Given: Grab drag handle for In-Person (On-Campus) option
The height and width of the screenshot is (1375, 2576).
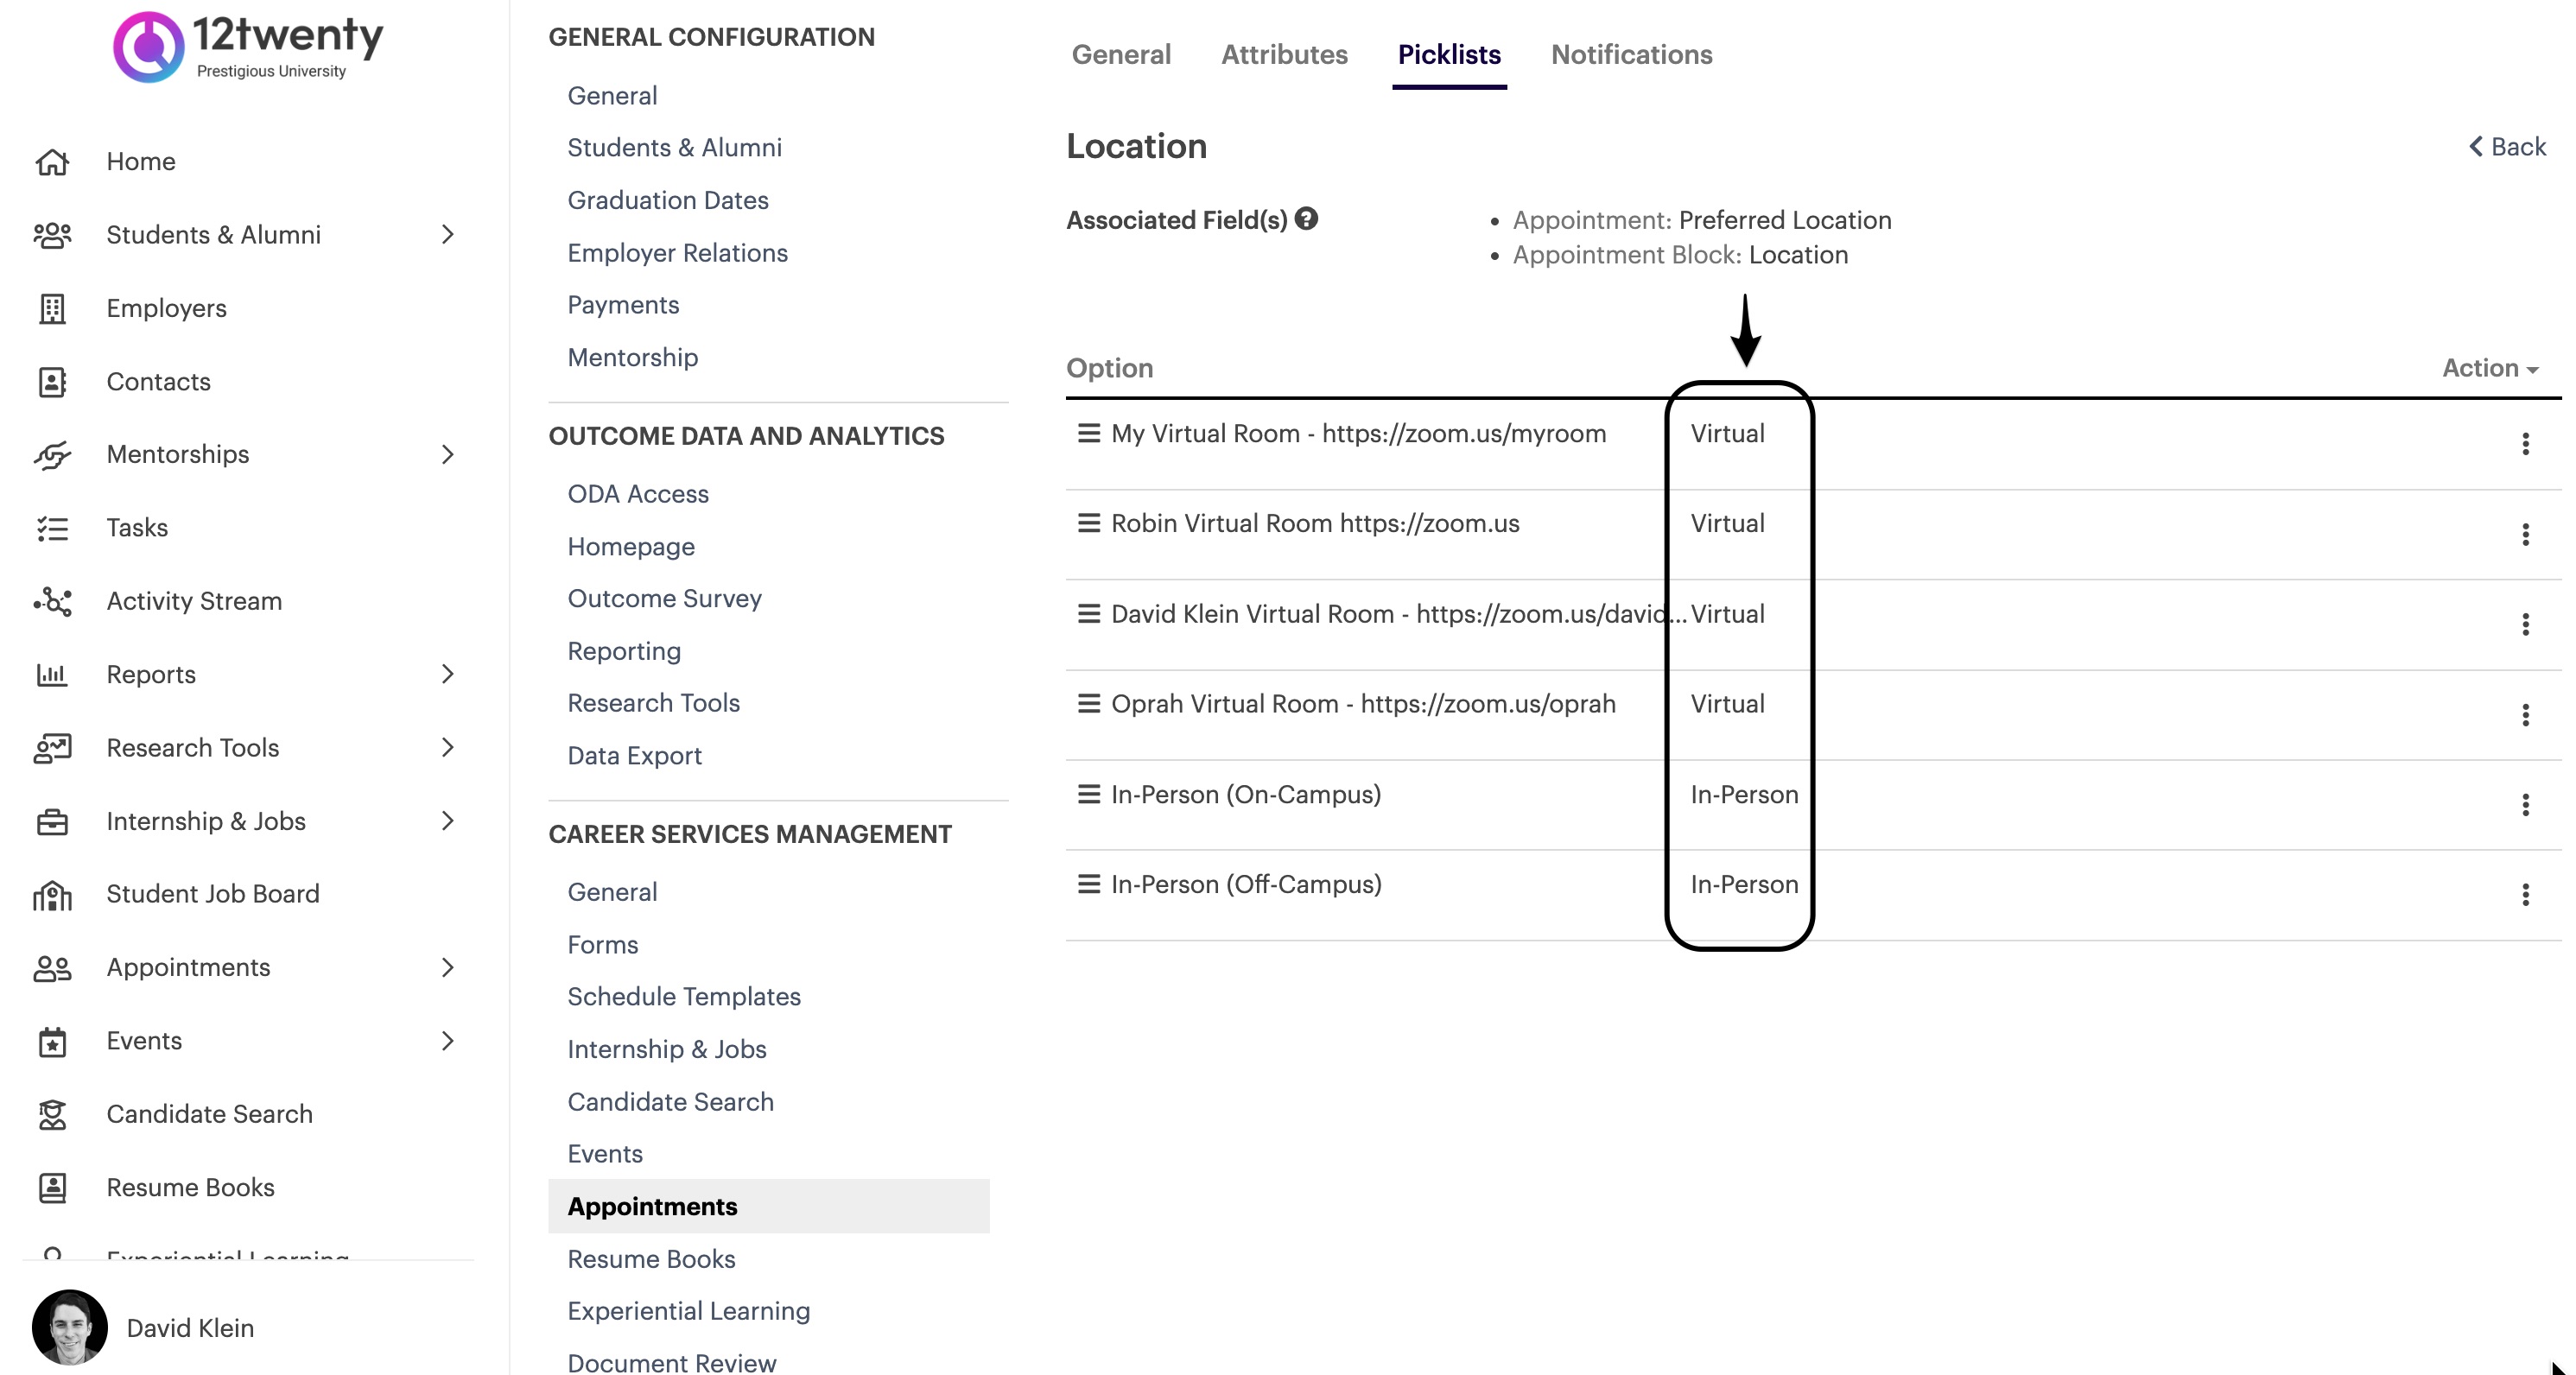Looking at the screenshot, I should [1088, 794].
